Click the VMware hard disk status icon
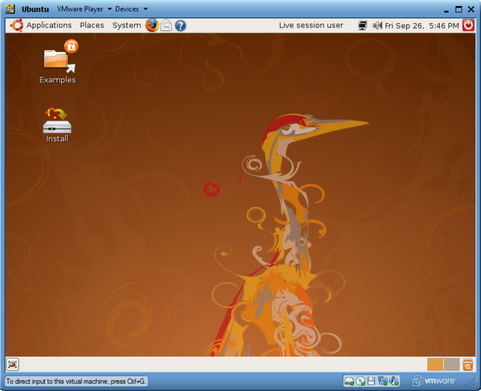This screenshot has width=481, height=391. pos(349,381)
